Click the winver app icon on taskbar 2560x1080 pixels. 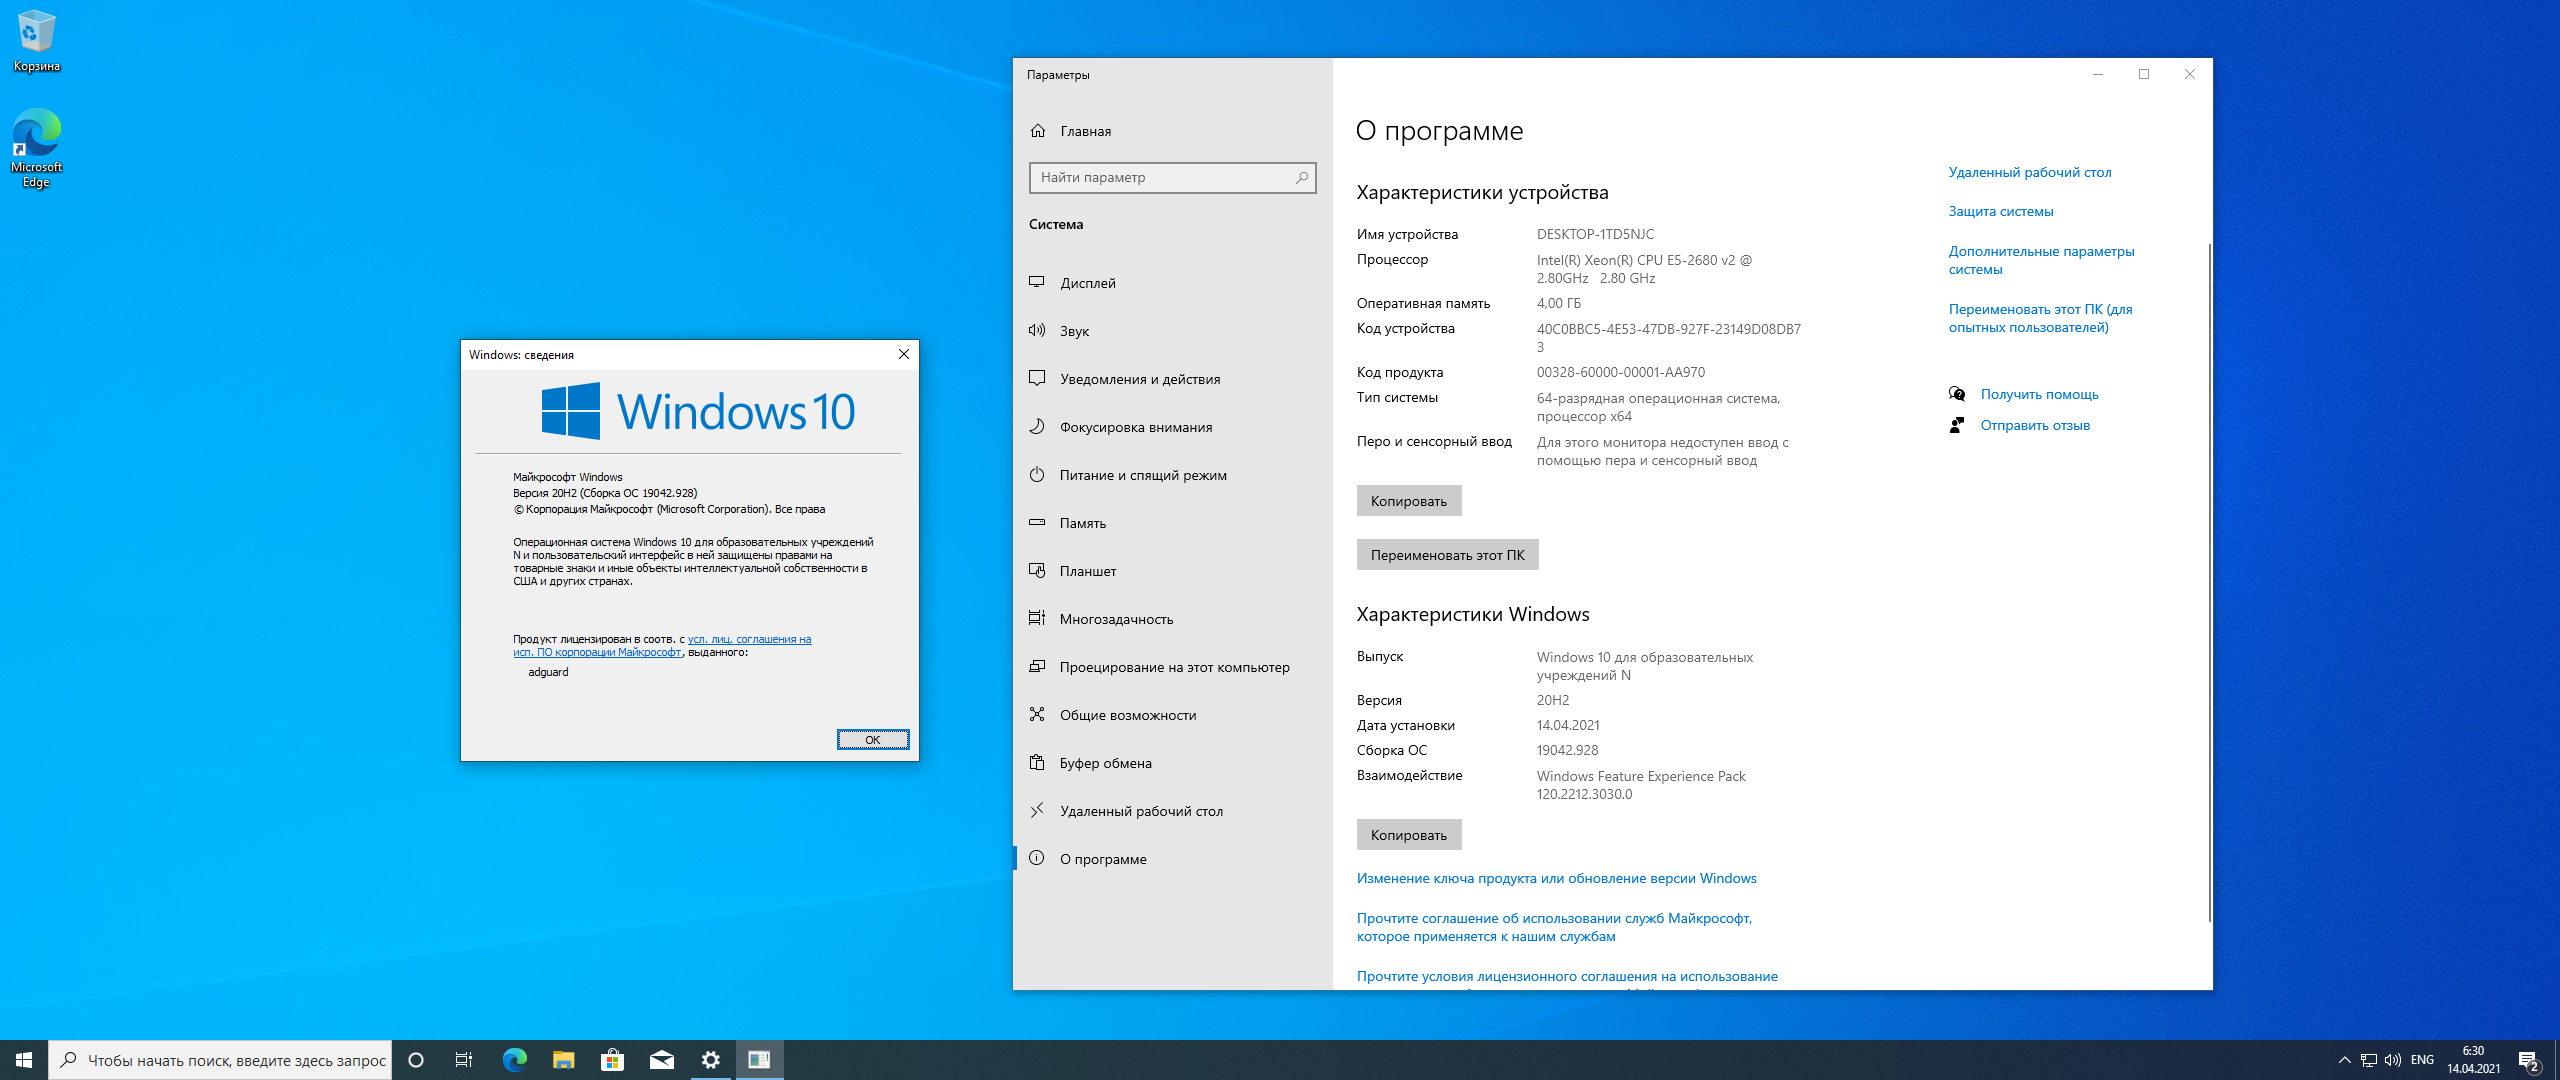(759, 1060)
